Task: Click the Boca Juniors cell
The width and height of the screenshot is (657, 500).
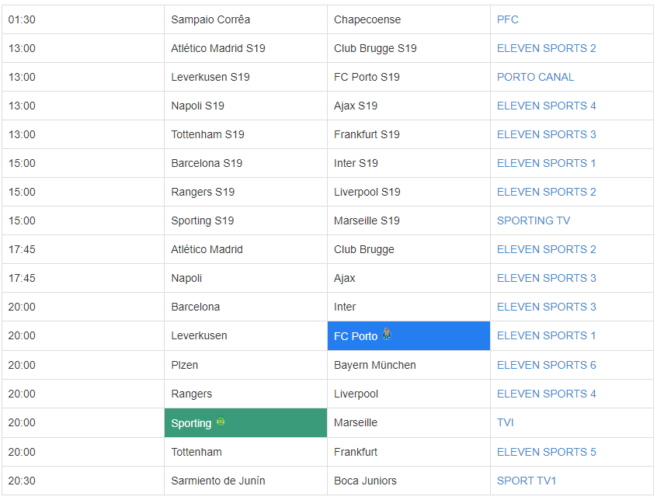Action: 409,481
